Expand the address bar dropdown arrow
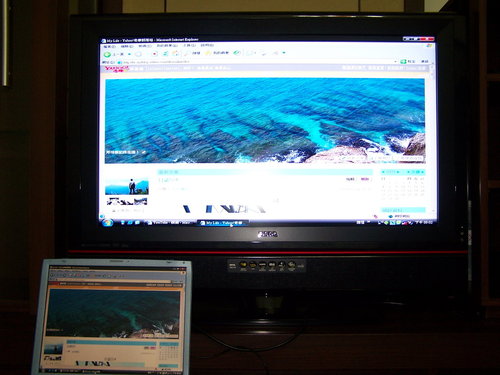Image resolution: width=500 pixels, height=375 pixels. point(396,62)
